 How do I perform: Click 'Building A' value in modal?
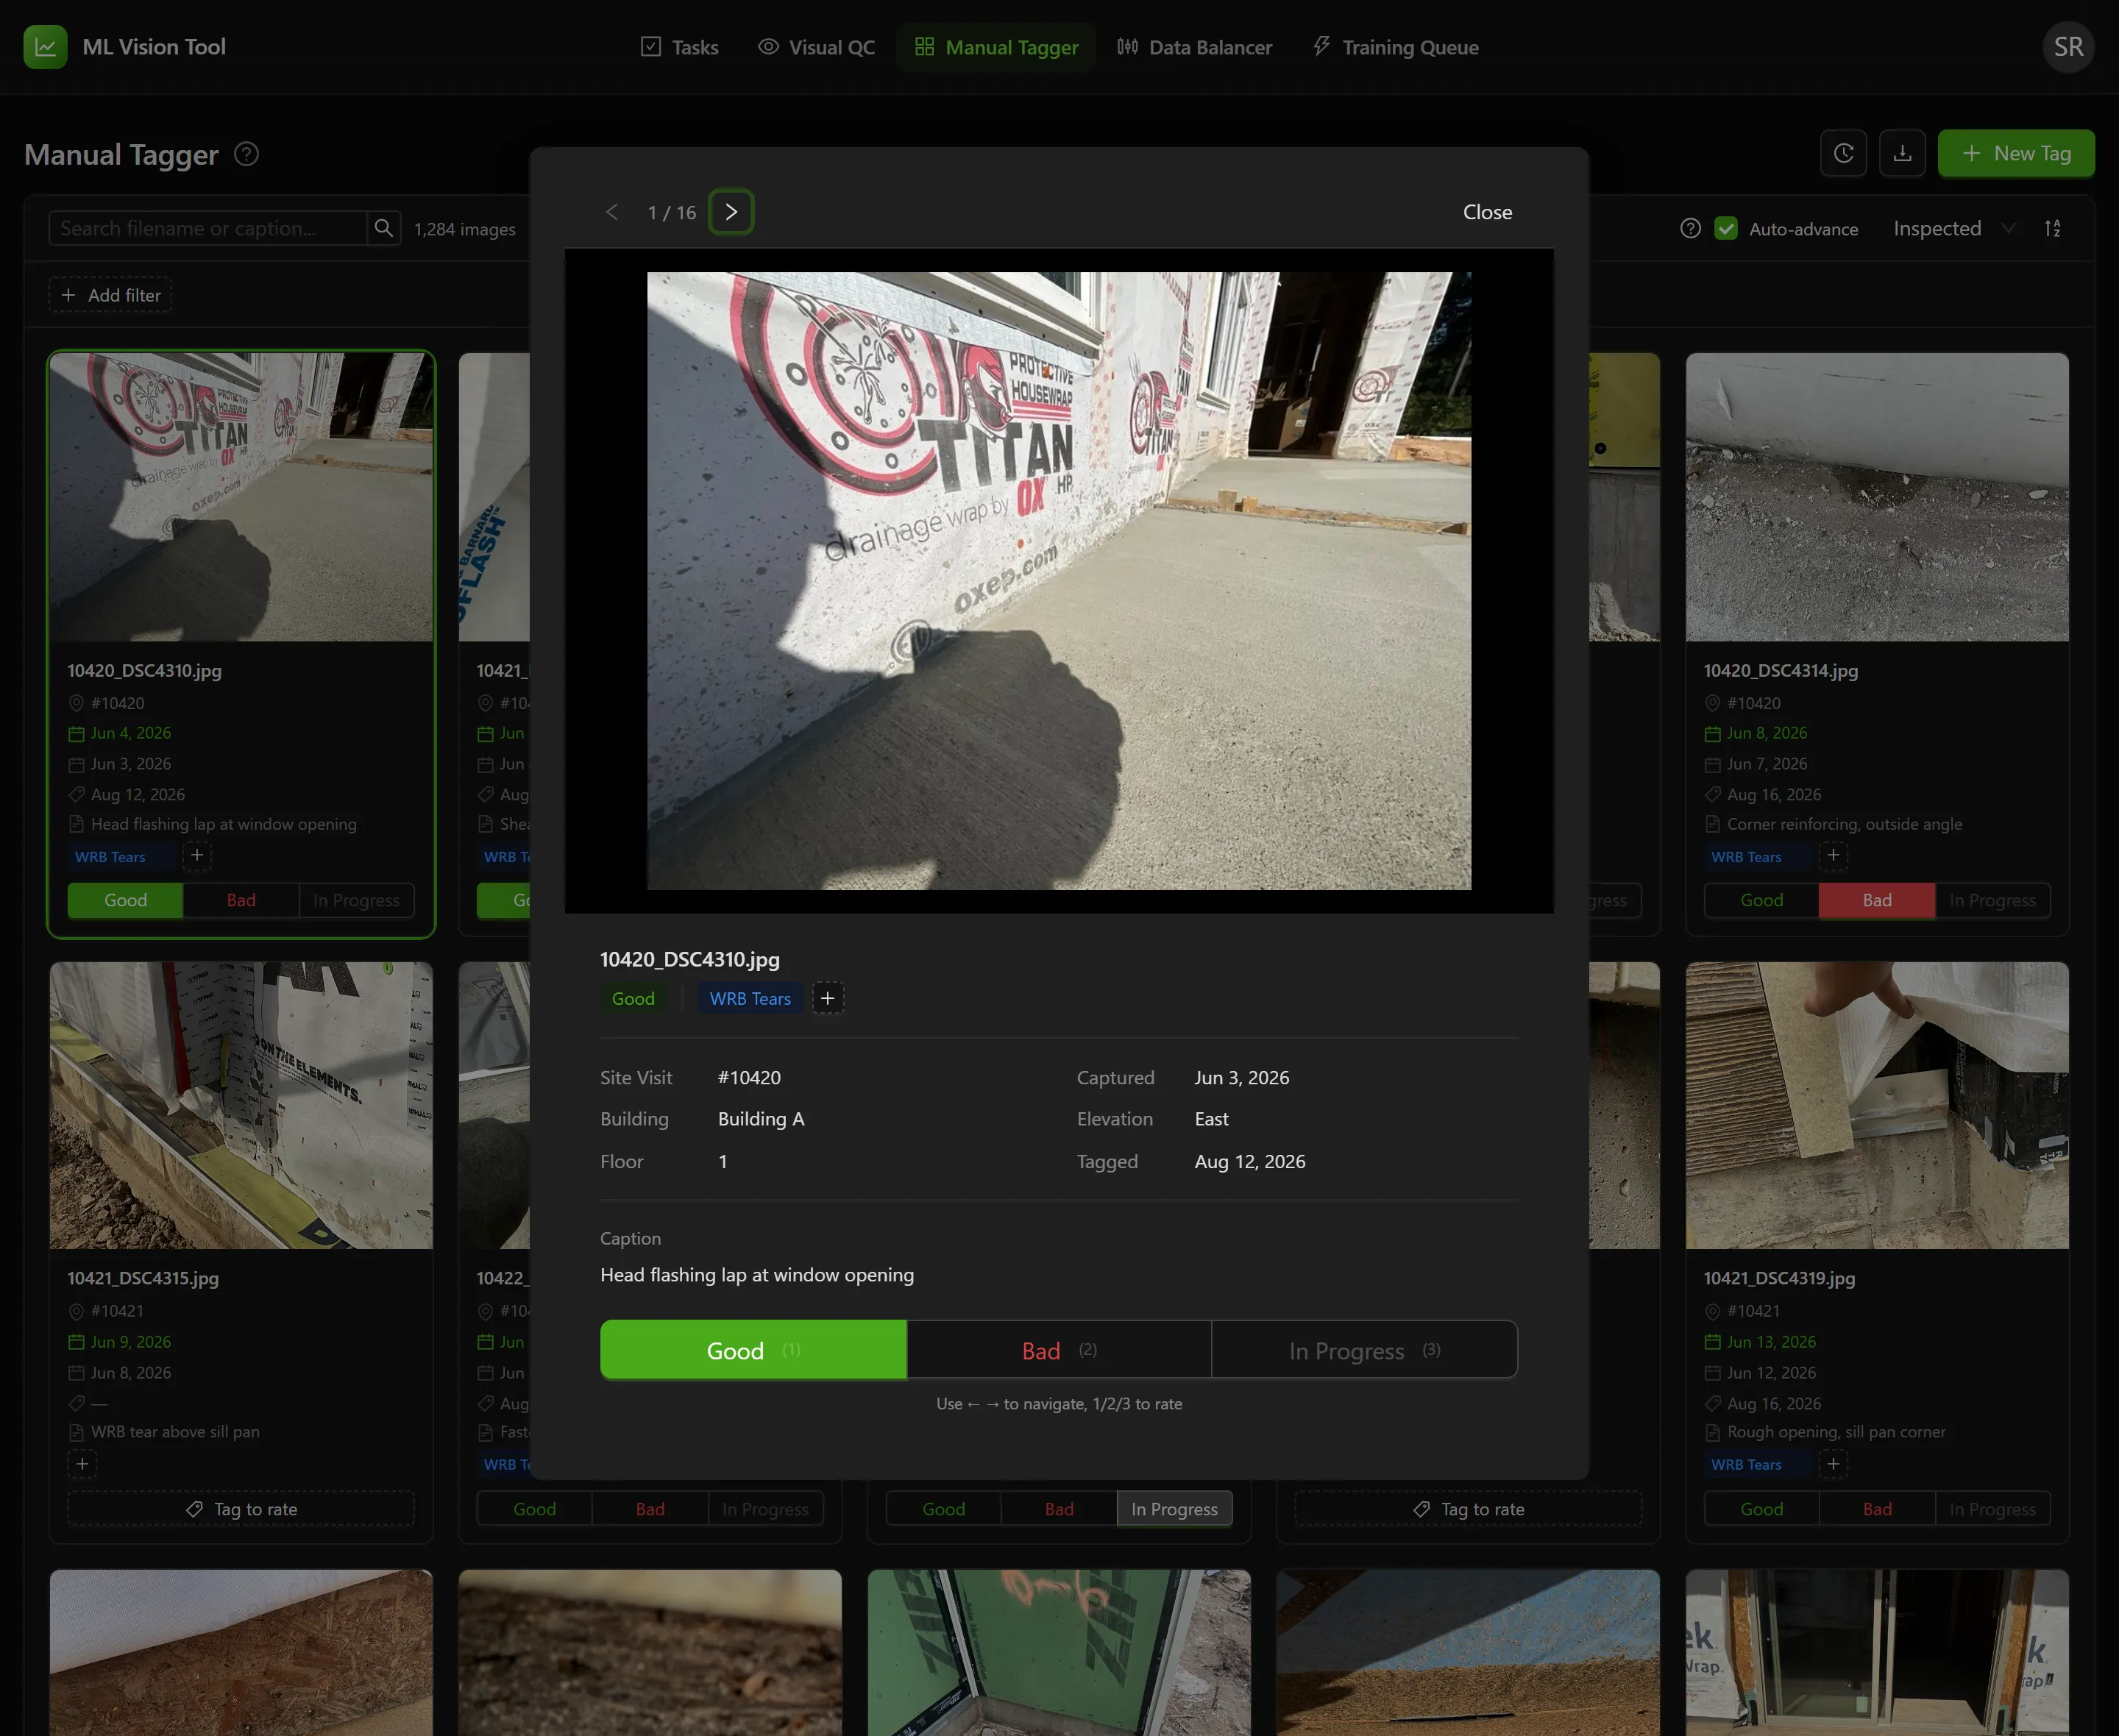pyautogui.click(x=761, y=1119)
